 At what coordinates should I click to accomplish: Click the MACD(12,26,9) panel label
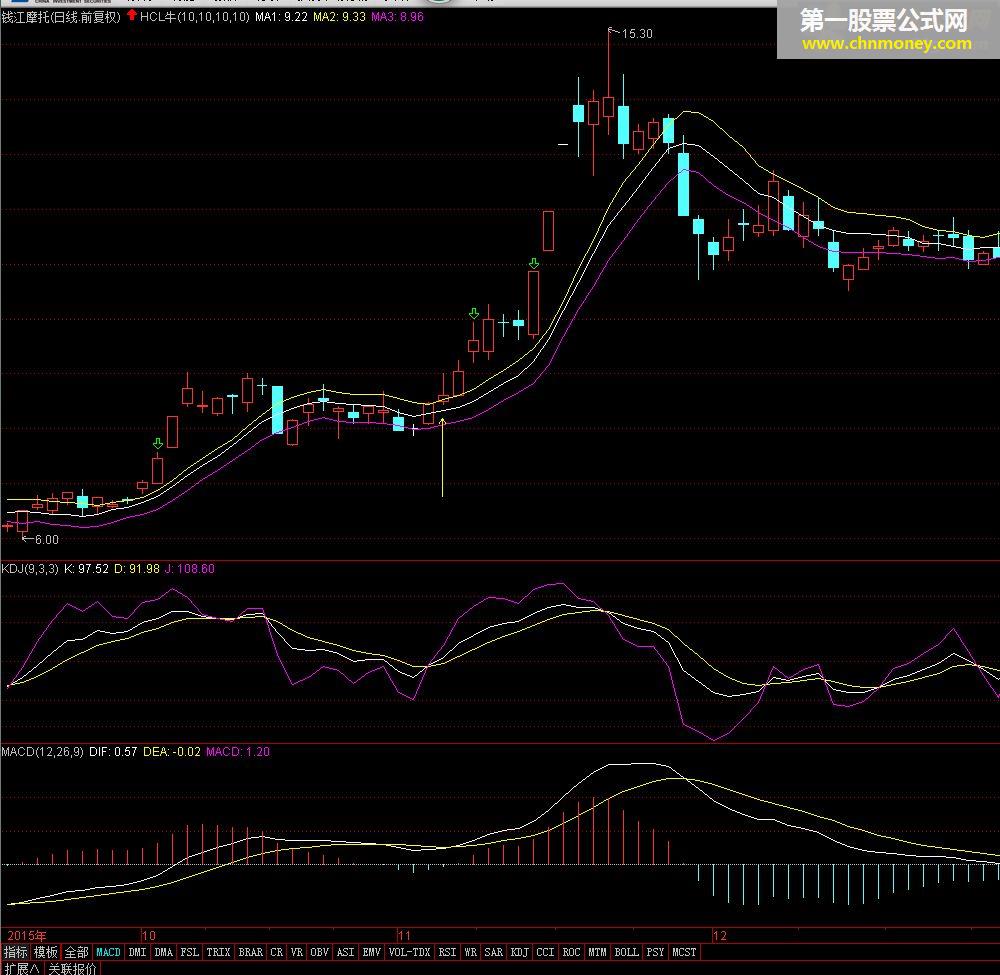pos(42,751)
